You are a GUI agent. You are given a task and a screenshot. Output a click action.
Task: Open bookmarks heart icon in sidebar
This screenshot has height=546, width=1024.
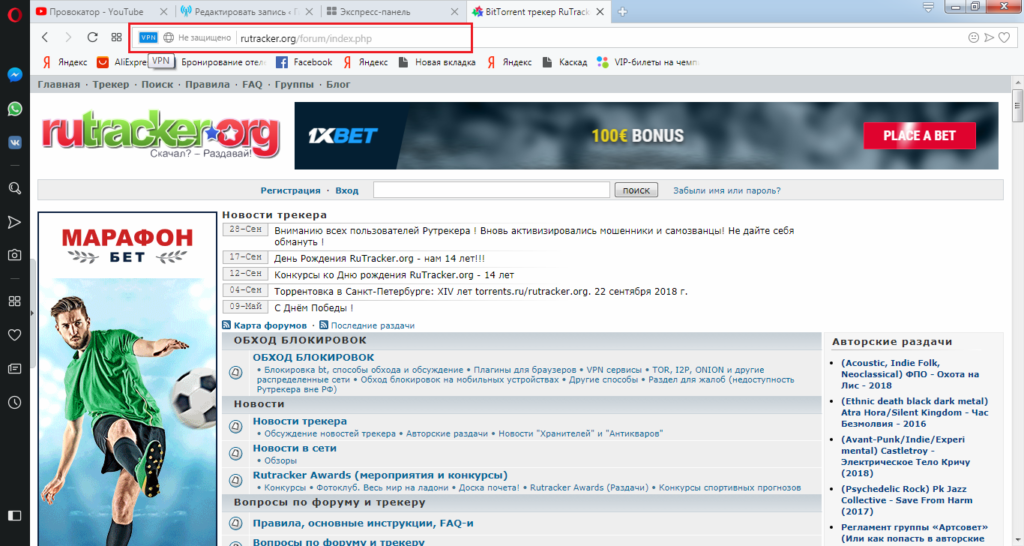(15, 334)
